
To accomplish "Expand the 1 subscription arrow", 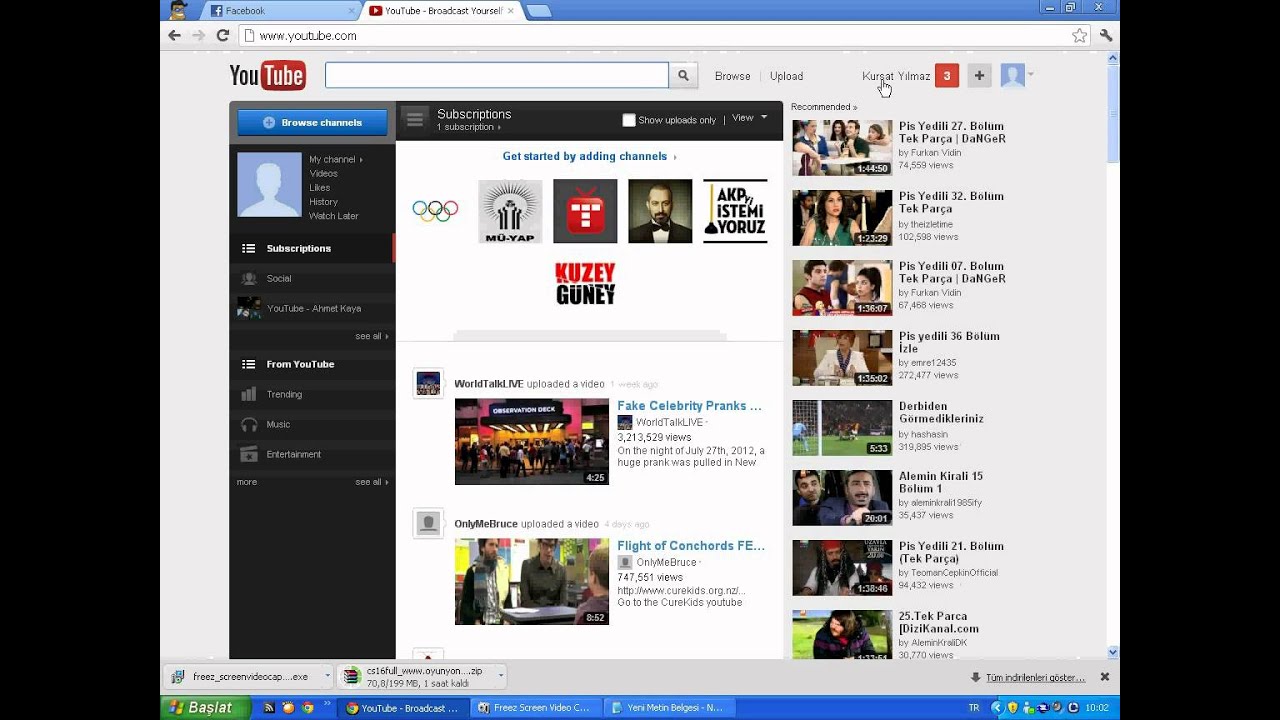I will coord(499,128).
